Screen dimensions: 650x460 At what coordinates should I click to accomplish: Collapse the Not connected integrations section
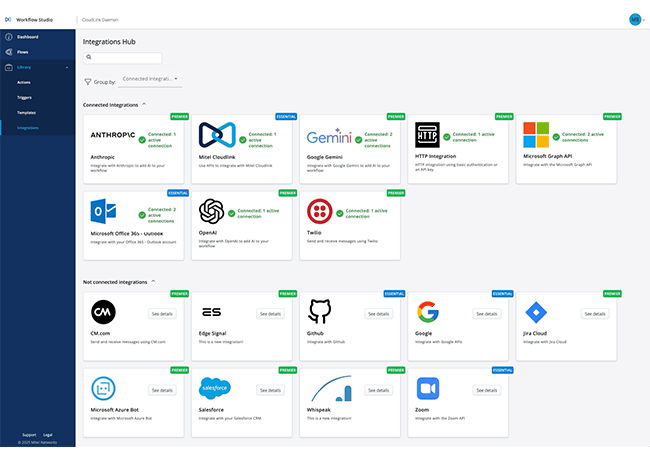pos(153,281)
